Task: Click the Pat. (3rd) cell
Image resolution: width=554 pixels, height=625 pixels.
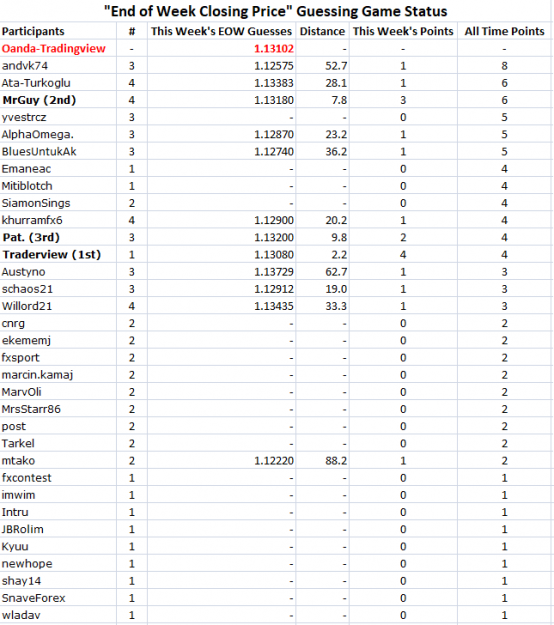Action: tap(31, 237)
